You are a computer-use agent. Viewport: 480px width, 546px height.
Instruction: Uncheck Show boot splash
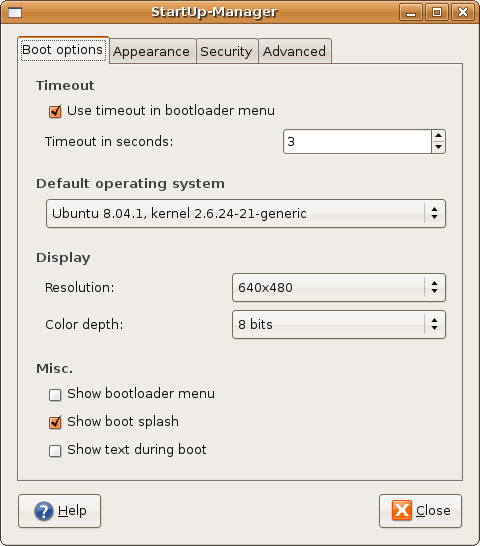click(55, 422)
